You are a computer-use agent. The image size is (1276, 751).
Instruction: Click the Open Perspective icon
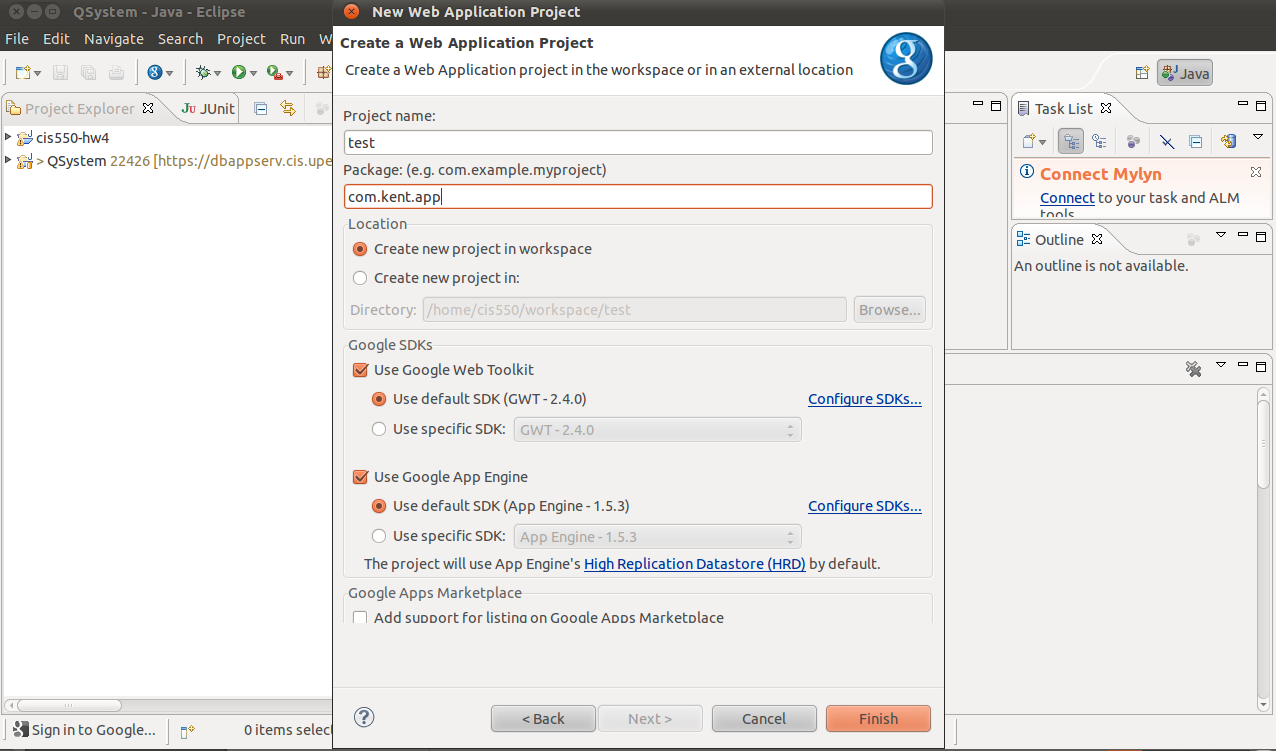(x=1142, y=73)
